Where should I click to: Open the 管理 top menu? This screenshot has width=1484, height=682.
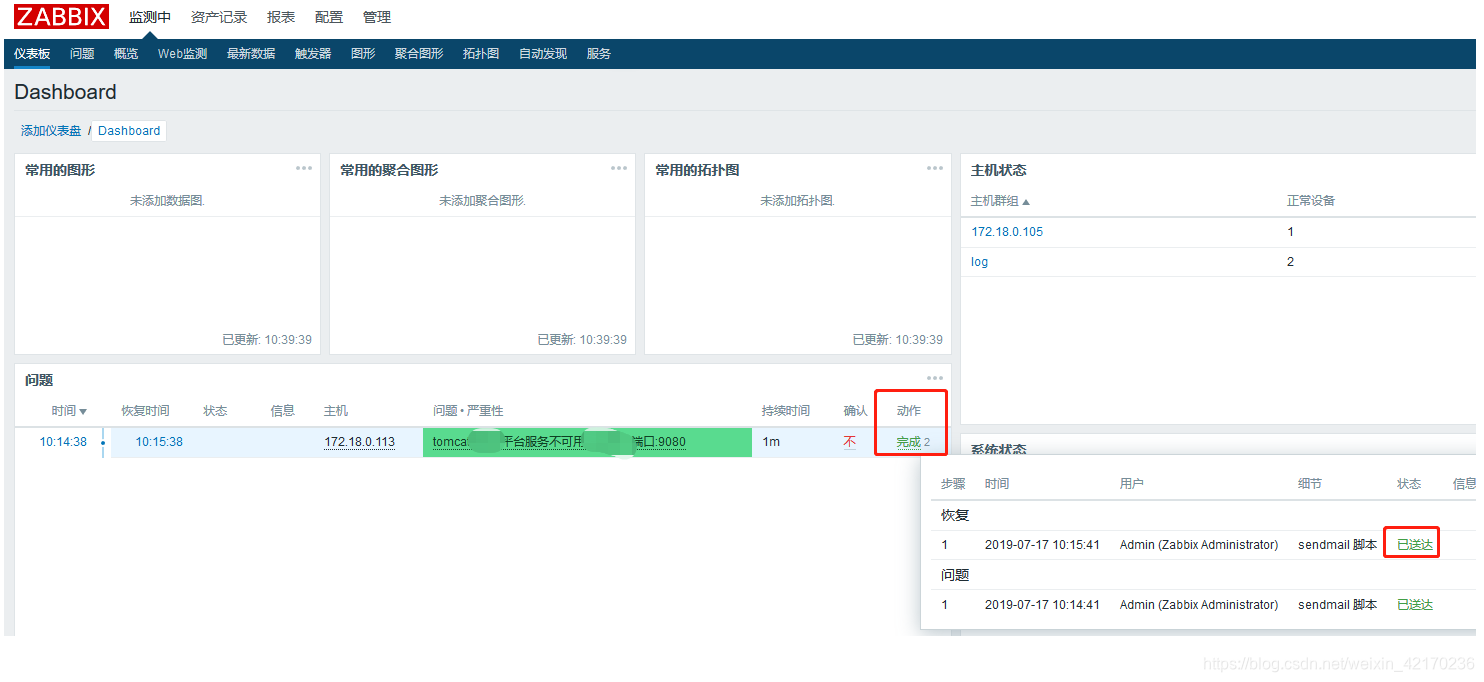pos(377,17)
